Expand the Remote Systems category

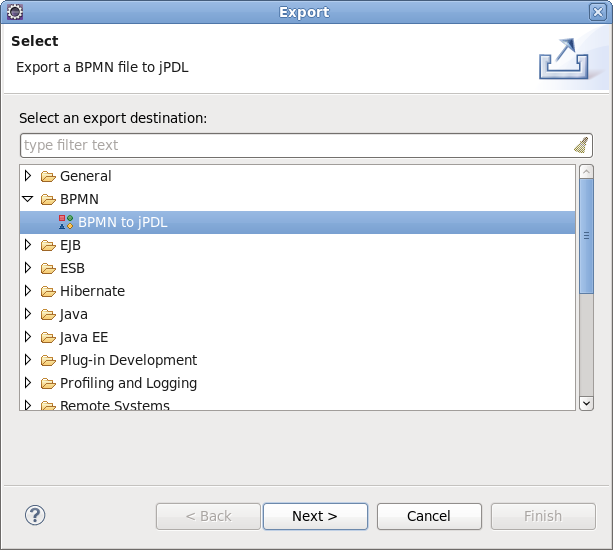click(28, 405)
